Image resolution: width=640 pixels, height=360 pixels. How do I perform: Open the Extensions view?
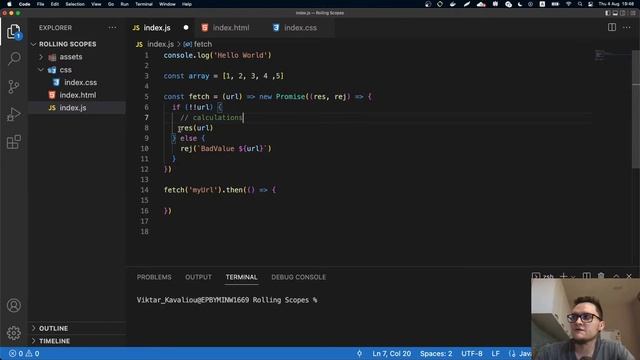coord(14,142)
